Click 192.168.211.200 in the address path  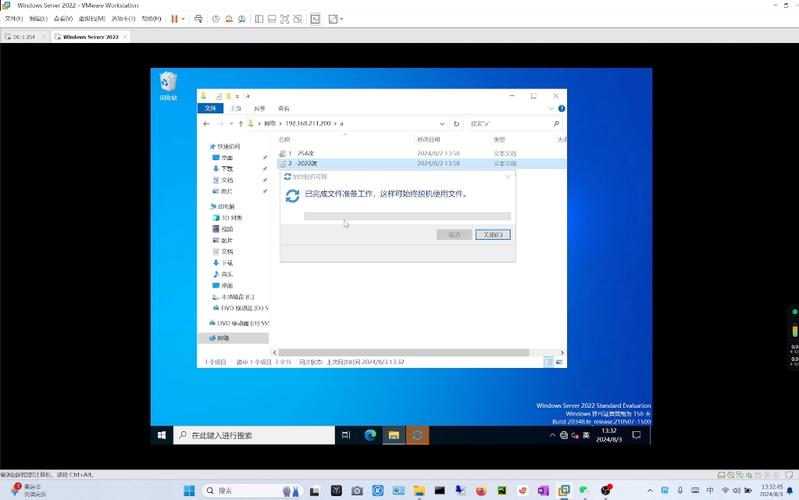(308, 123)
